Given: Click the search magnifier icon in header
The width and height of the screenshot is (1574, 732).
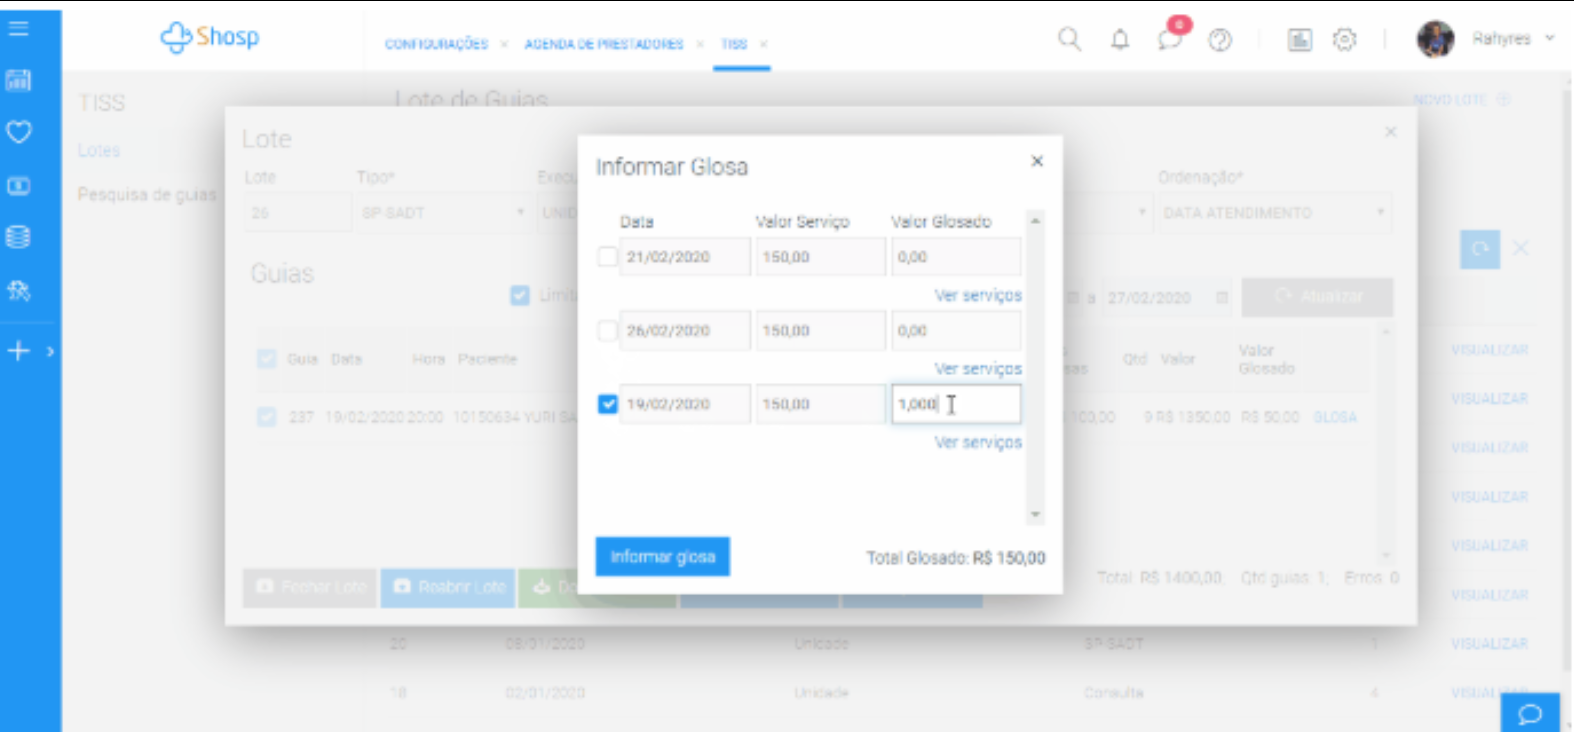Looking at the screenshot, I should point(1069,40).
